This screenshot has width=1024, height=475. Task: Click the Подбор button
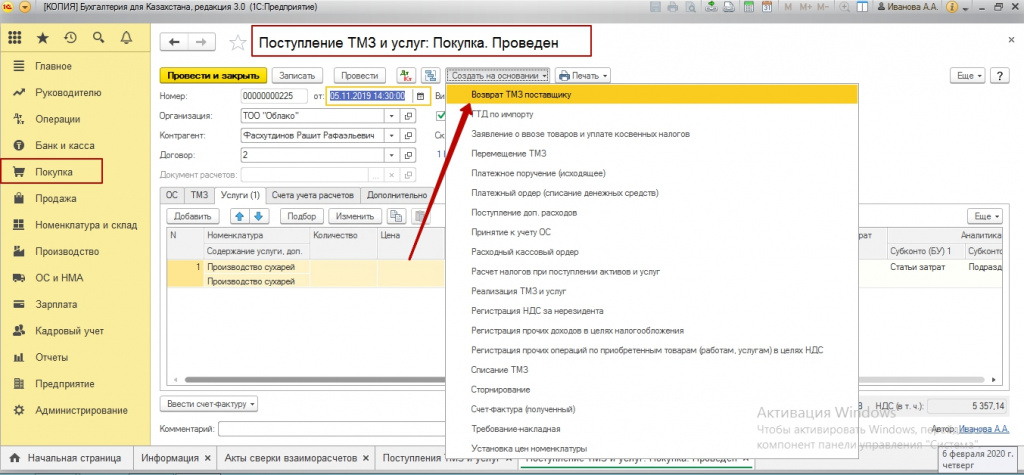tap(302, 216)
